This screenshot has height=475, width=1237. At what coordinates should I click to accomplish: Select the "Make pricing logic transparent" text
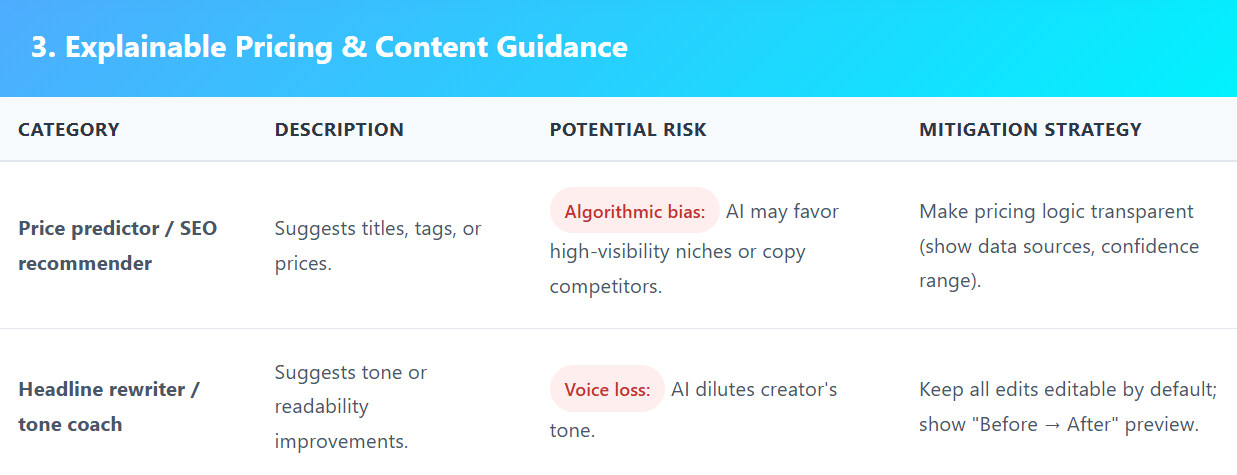(1056, 212)
